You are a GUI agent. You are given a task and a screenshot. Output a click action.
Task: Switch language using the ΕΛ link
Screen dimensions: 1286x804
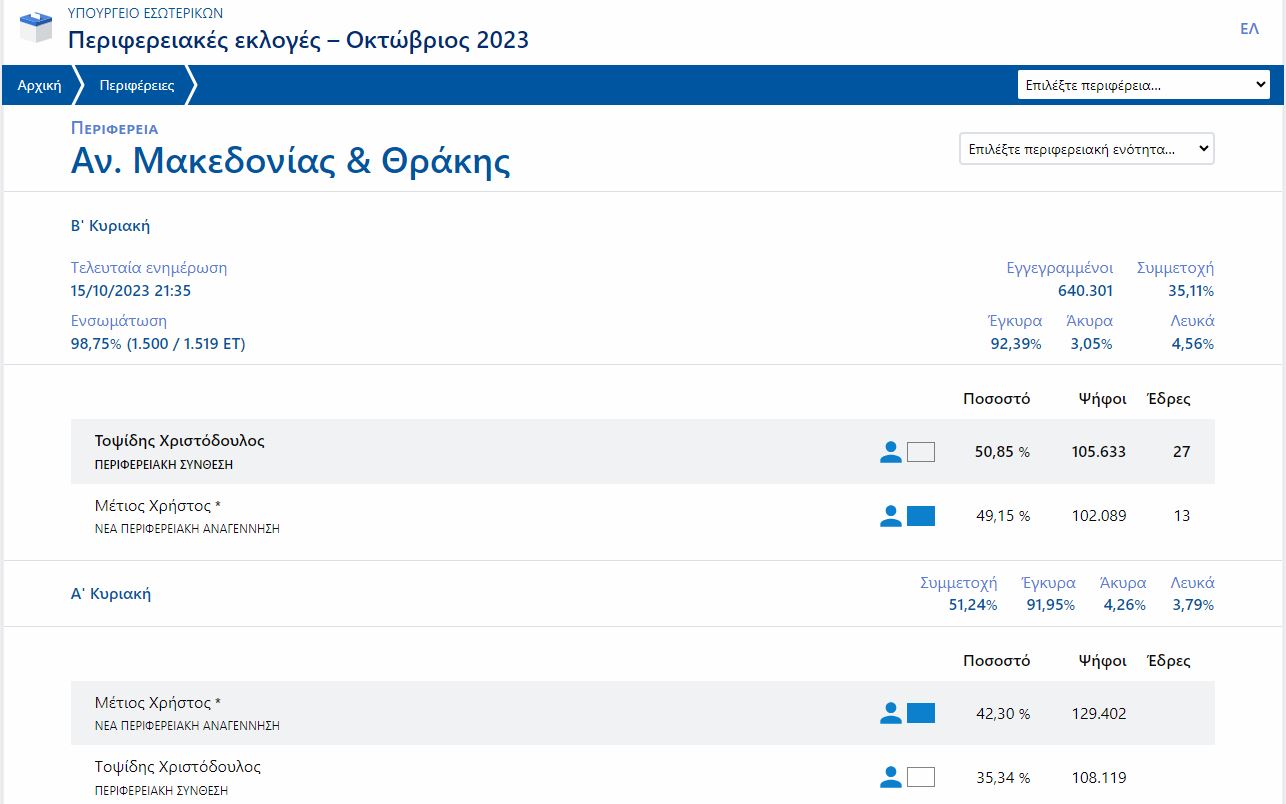coord(1249,29)
